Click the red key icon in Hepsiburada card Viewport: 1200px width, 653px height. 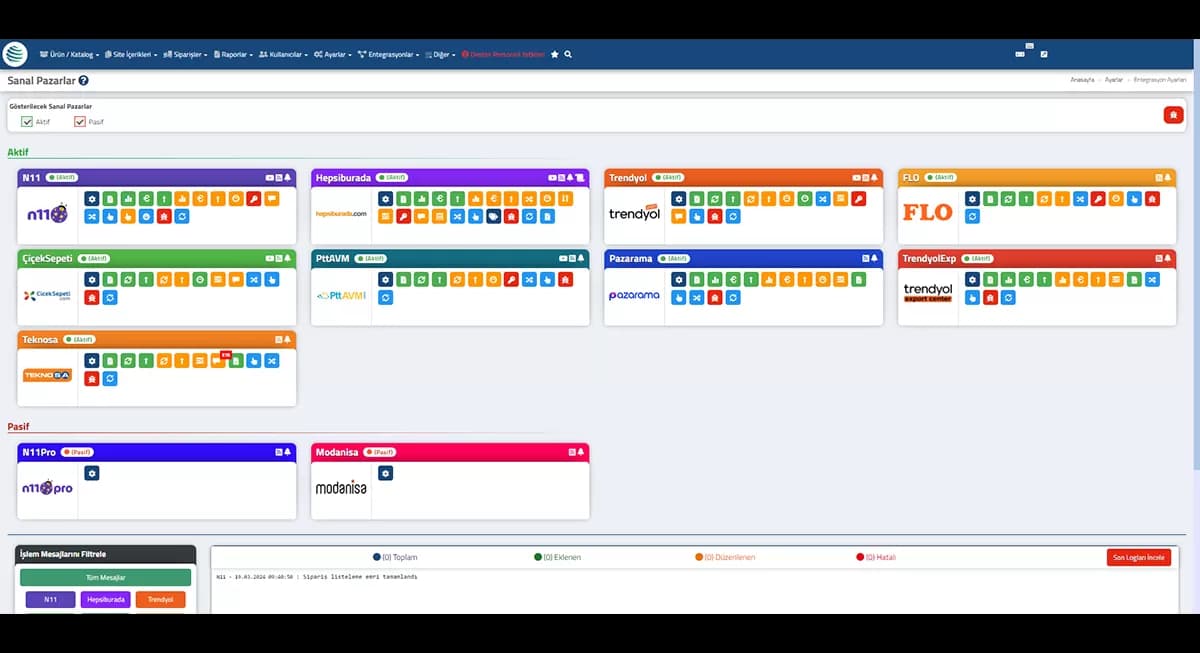403,216
